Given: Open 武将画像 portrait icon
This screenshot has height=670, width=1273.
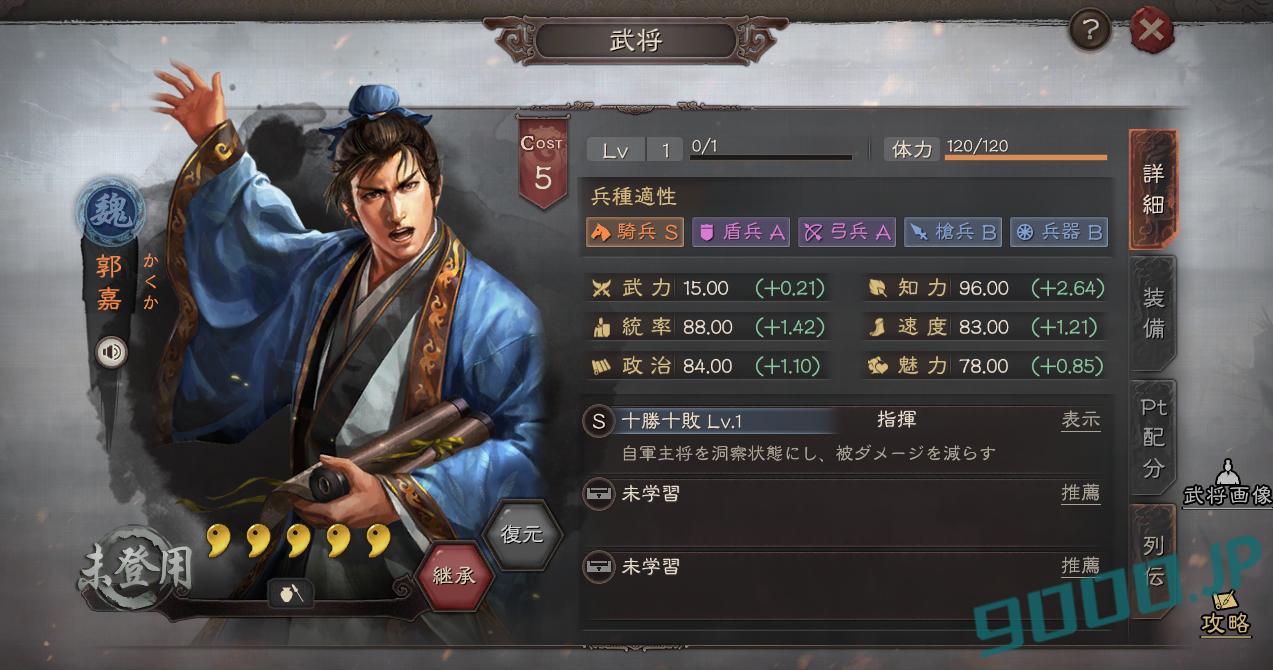Looking at the screenshot, I should click(x=1227, y=484).
